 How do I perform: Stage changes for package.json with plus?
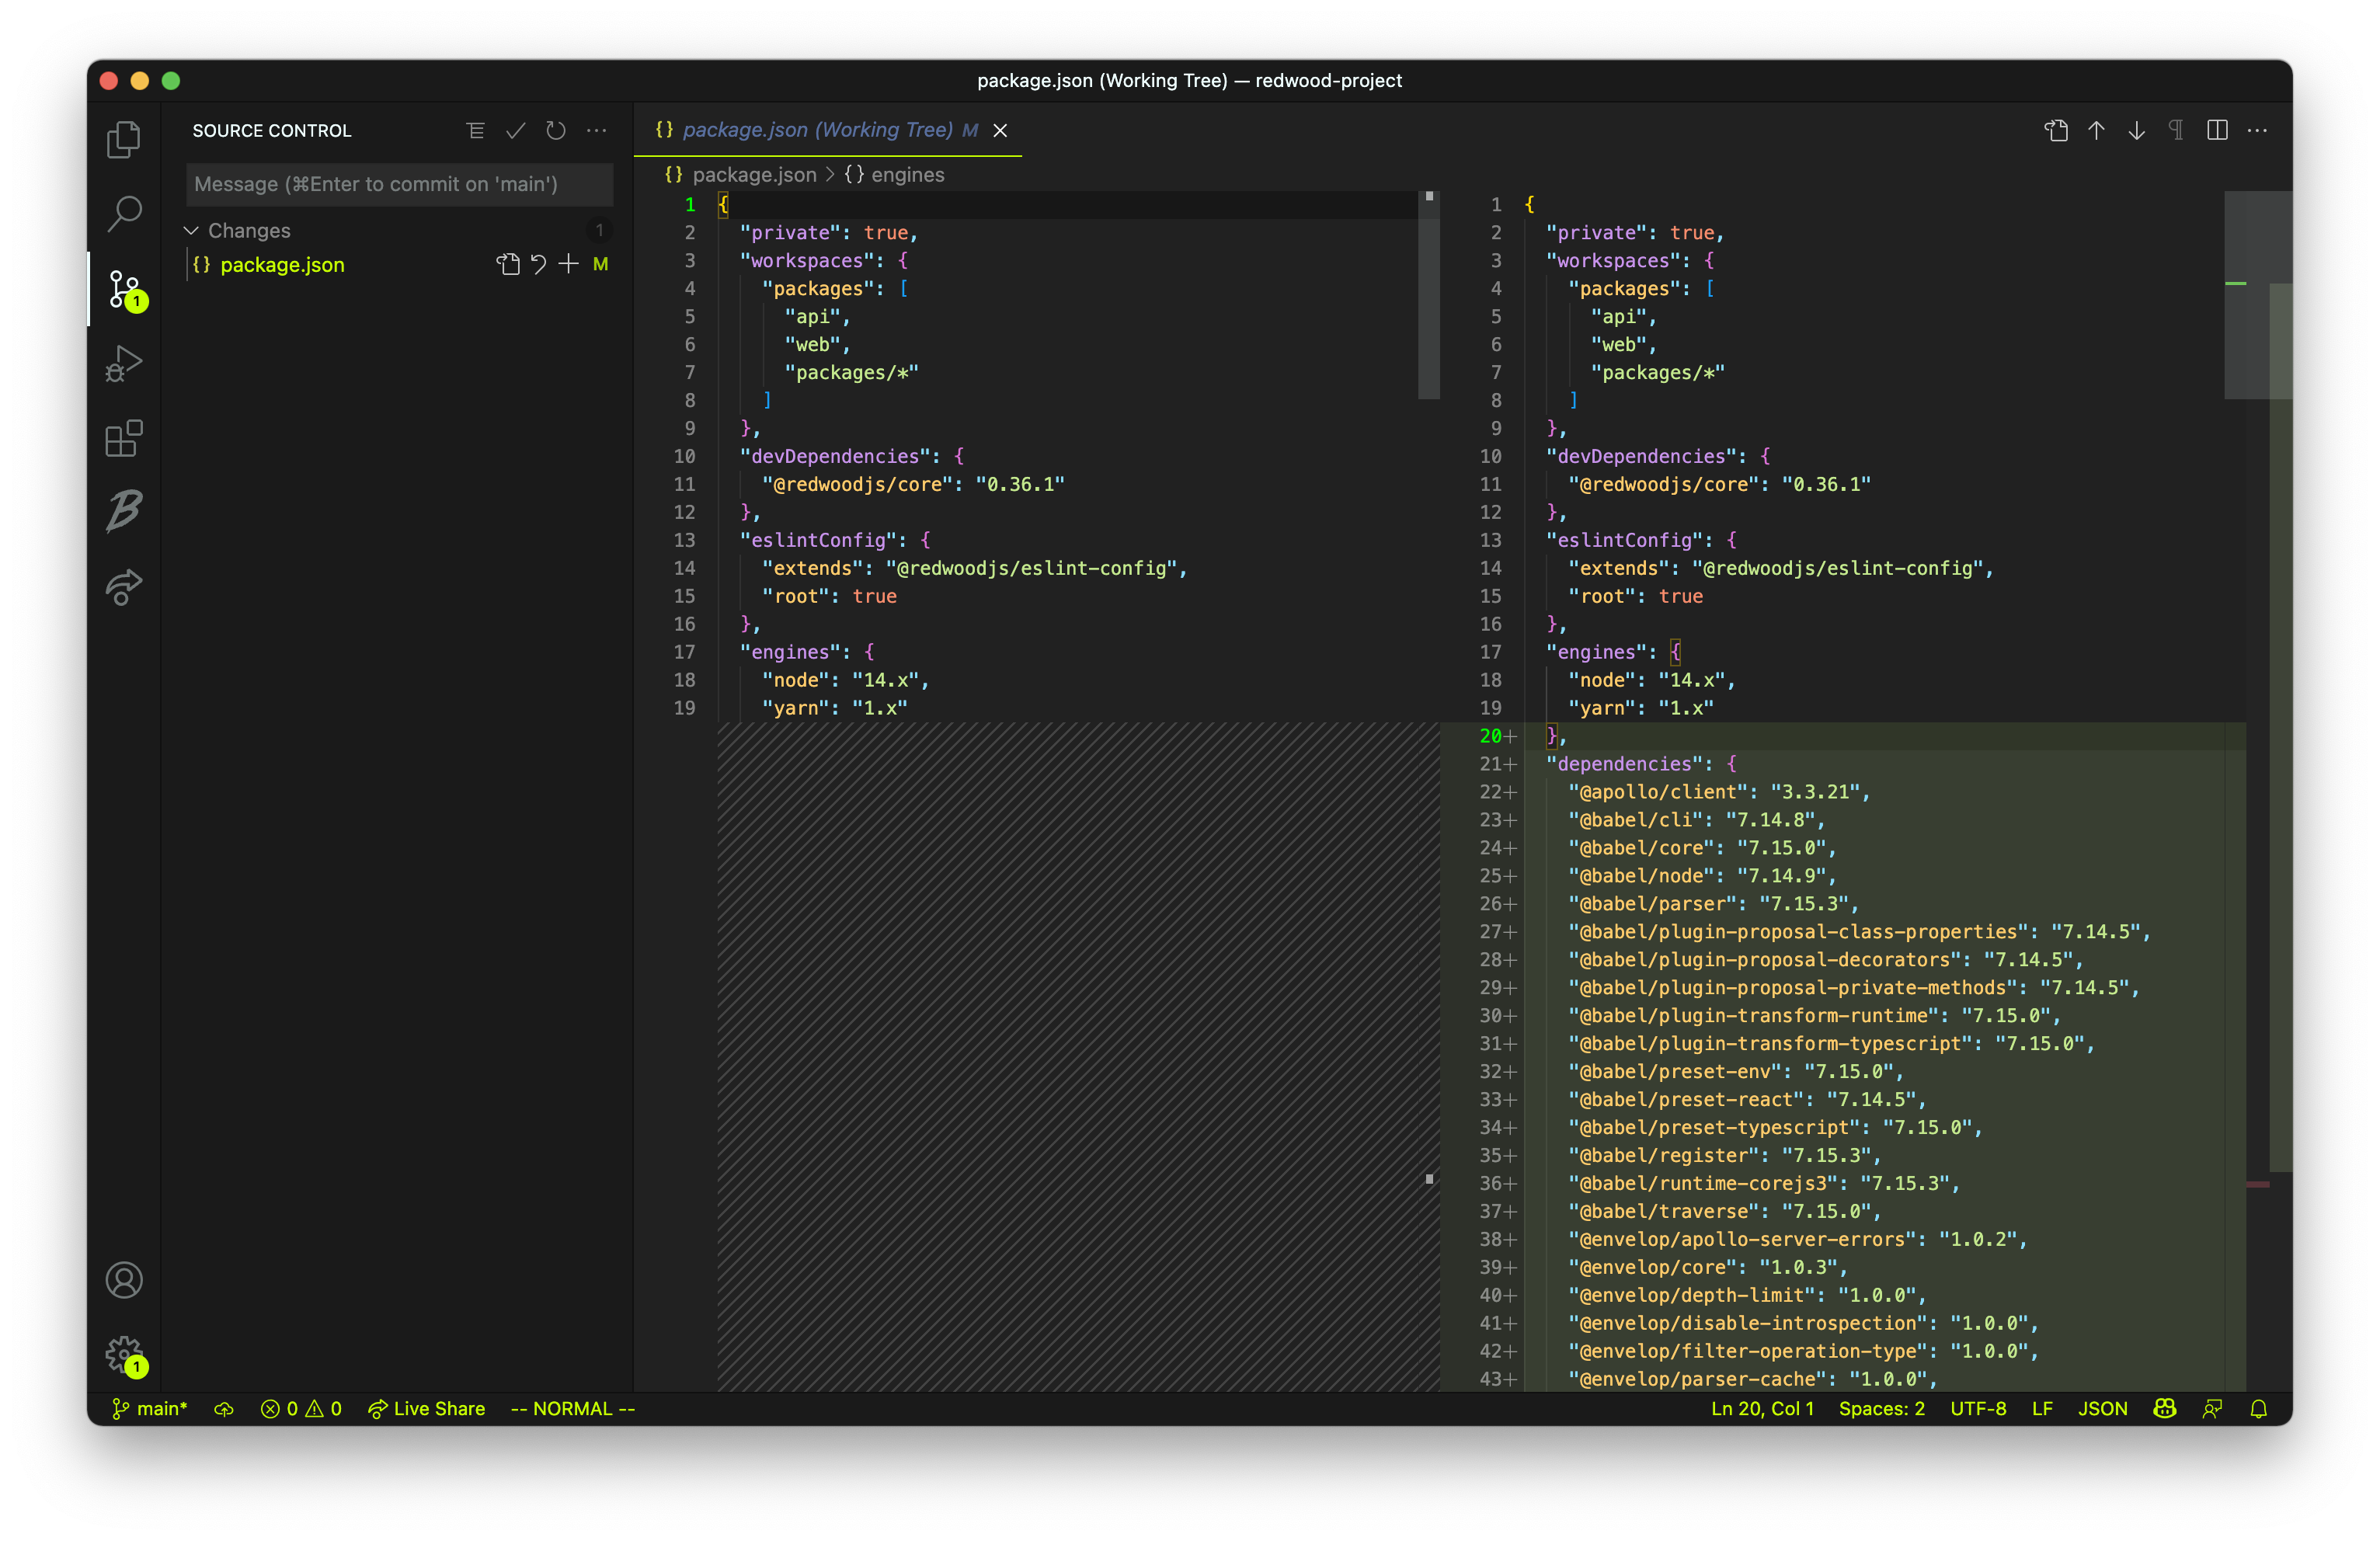568,264
